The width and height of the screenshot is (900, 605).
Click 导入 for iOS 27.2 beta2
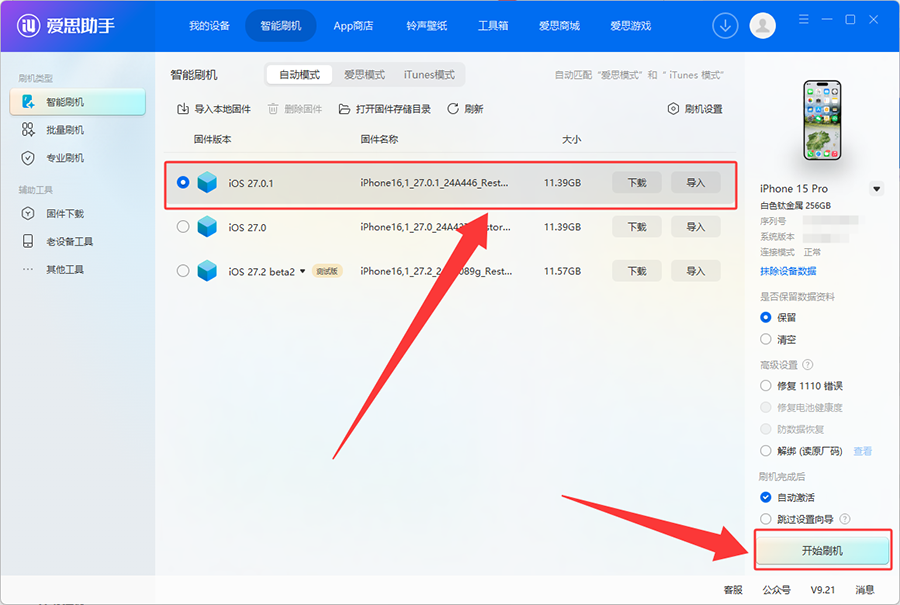696,271
